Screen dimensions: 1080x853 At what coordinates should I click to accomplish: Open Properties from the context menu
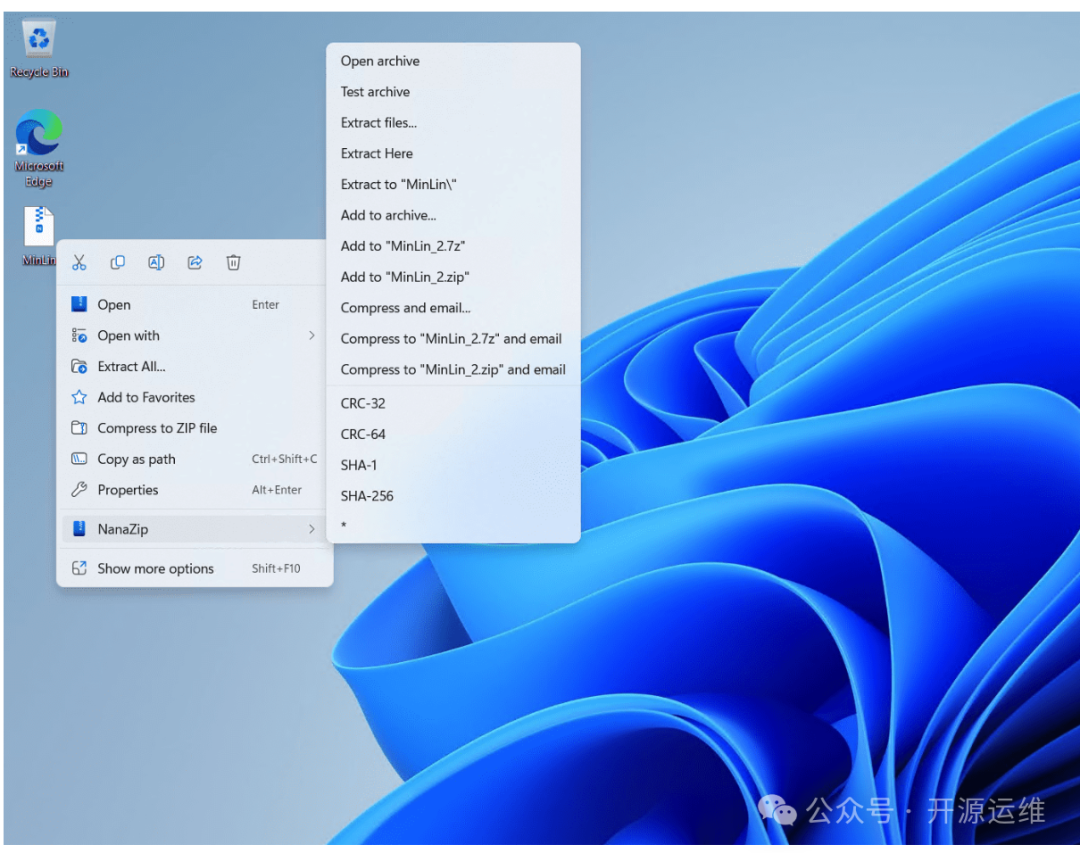tap(194, 490)
